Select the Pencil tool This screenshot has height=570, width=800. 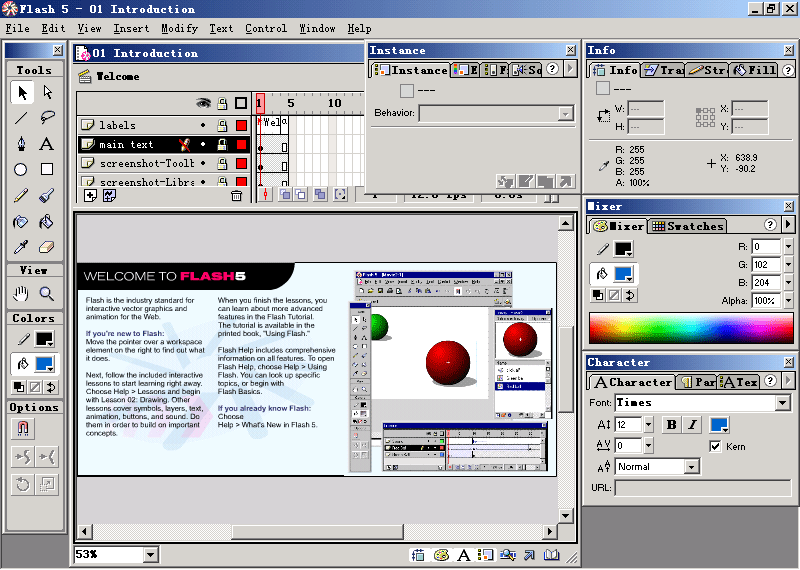tap(21, 195)
